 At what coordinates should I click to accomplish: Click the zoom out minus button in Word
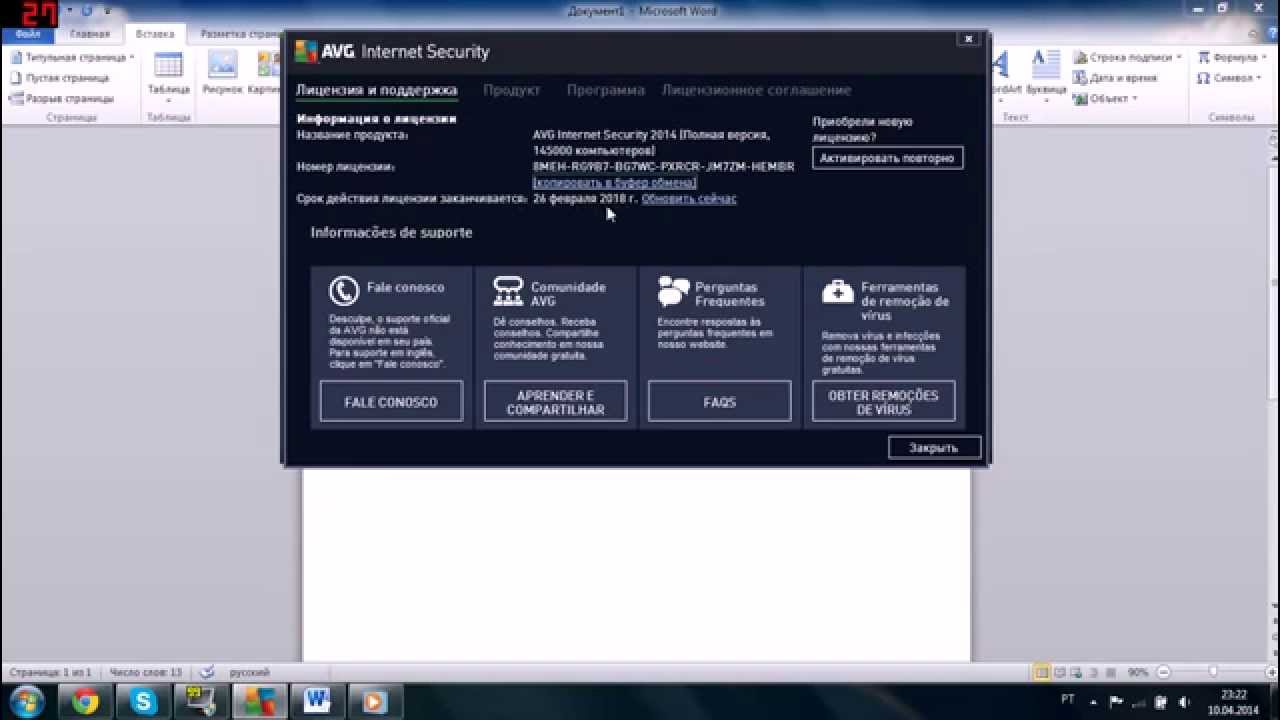pos(1161,672)
